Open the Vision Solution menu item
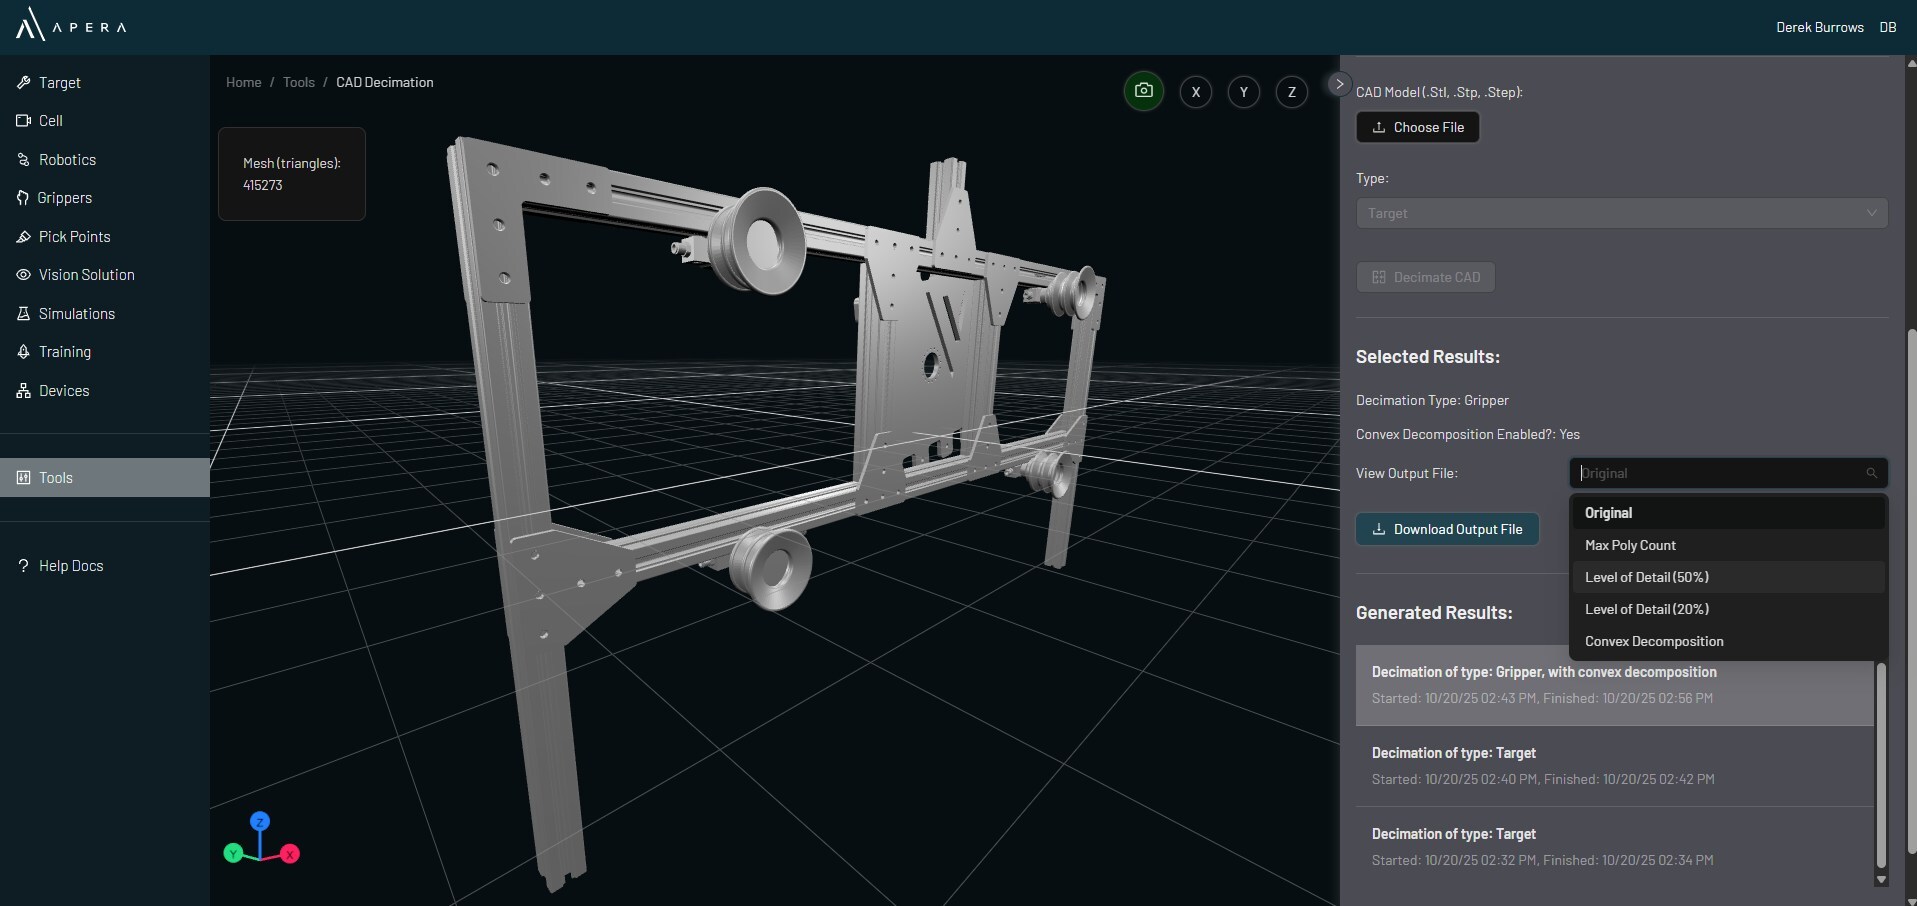The height and width of the screenshot is (906, 1917). point(105,275)
